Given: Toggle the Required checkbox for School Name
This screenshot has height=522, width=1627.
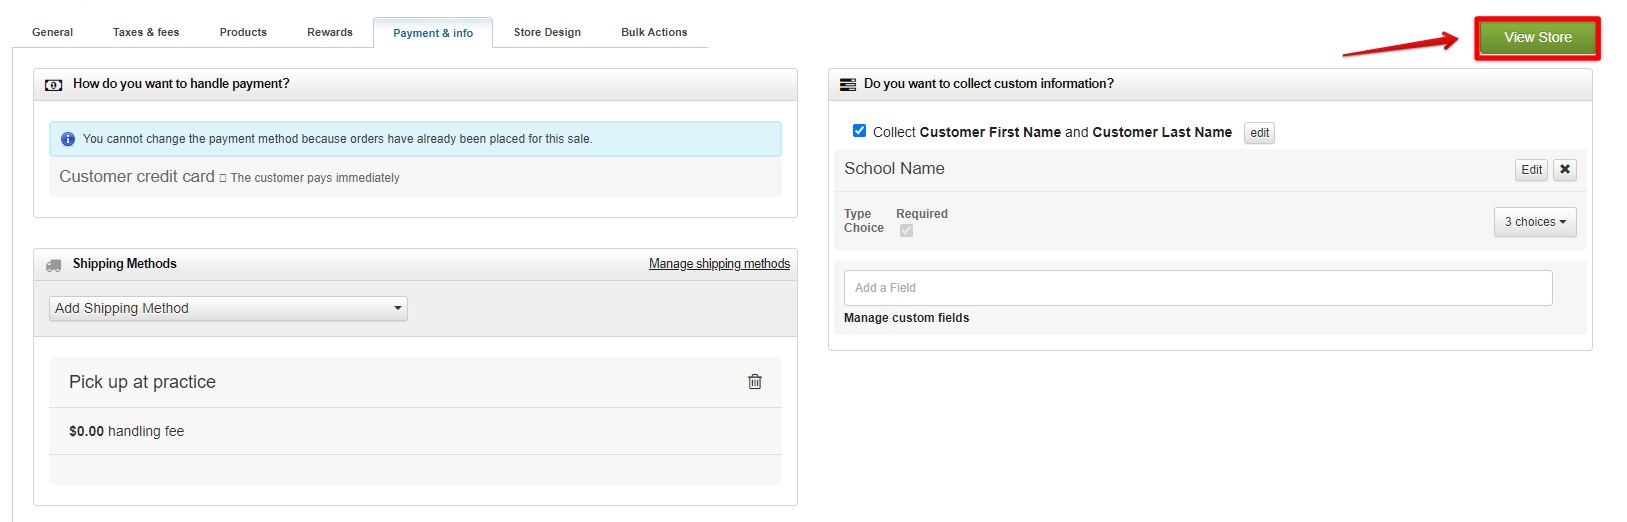Looking at the screenshot, I should [x=906, y=230].
